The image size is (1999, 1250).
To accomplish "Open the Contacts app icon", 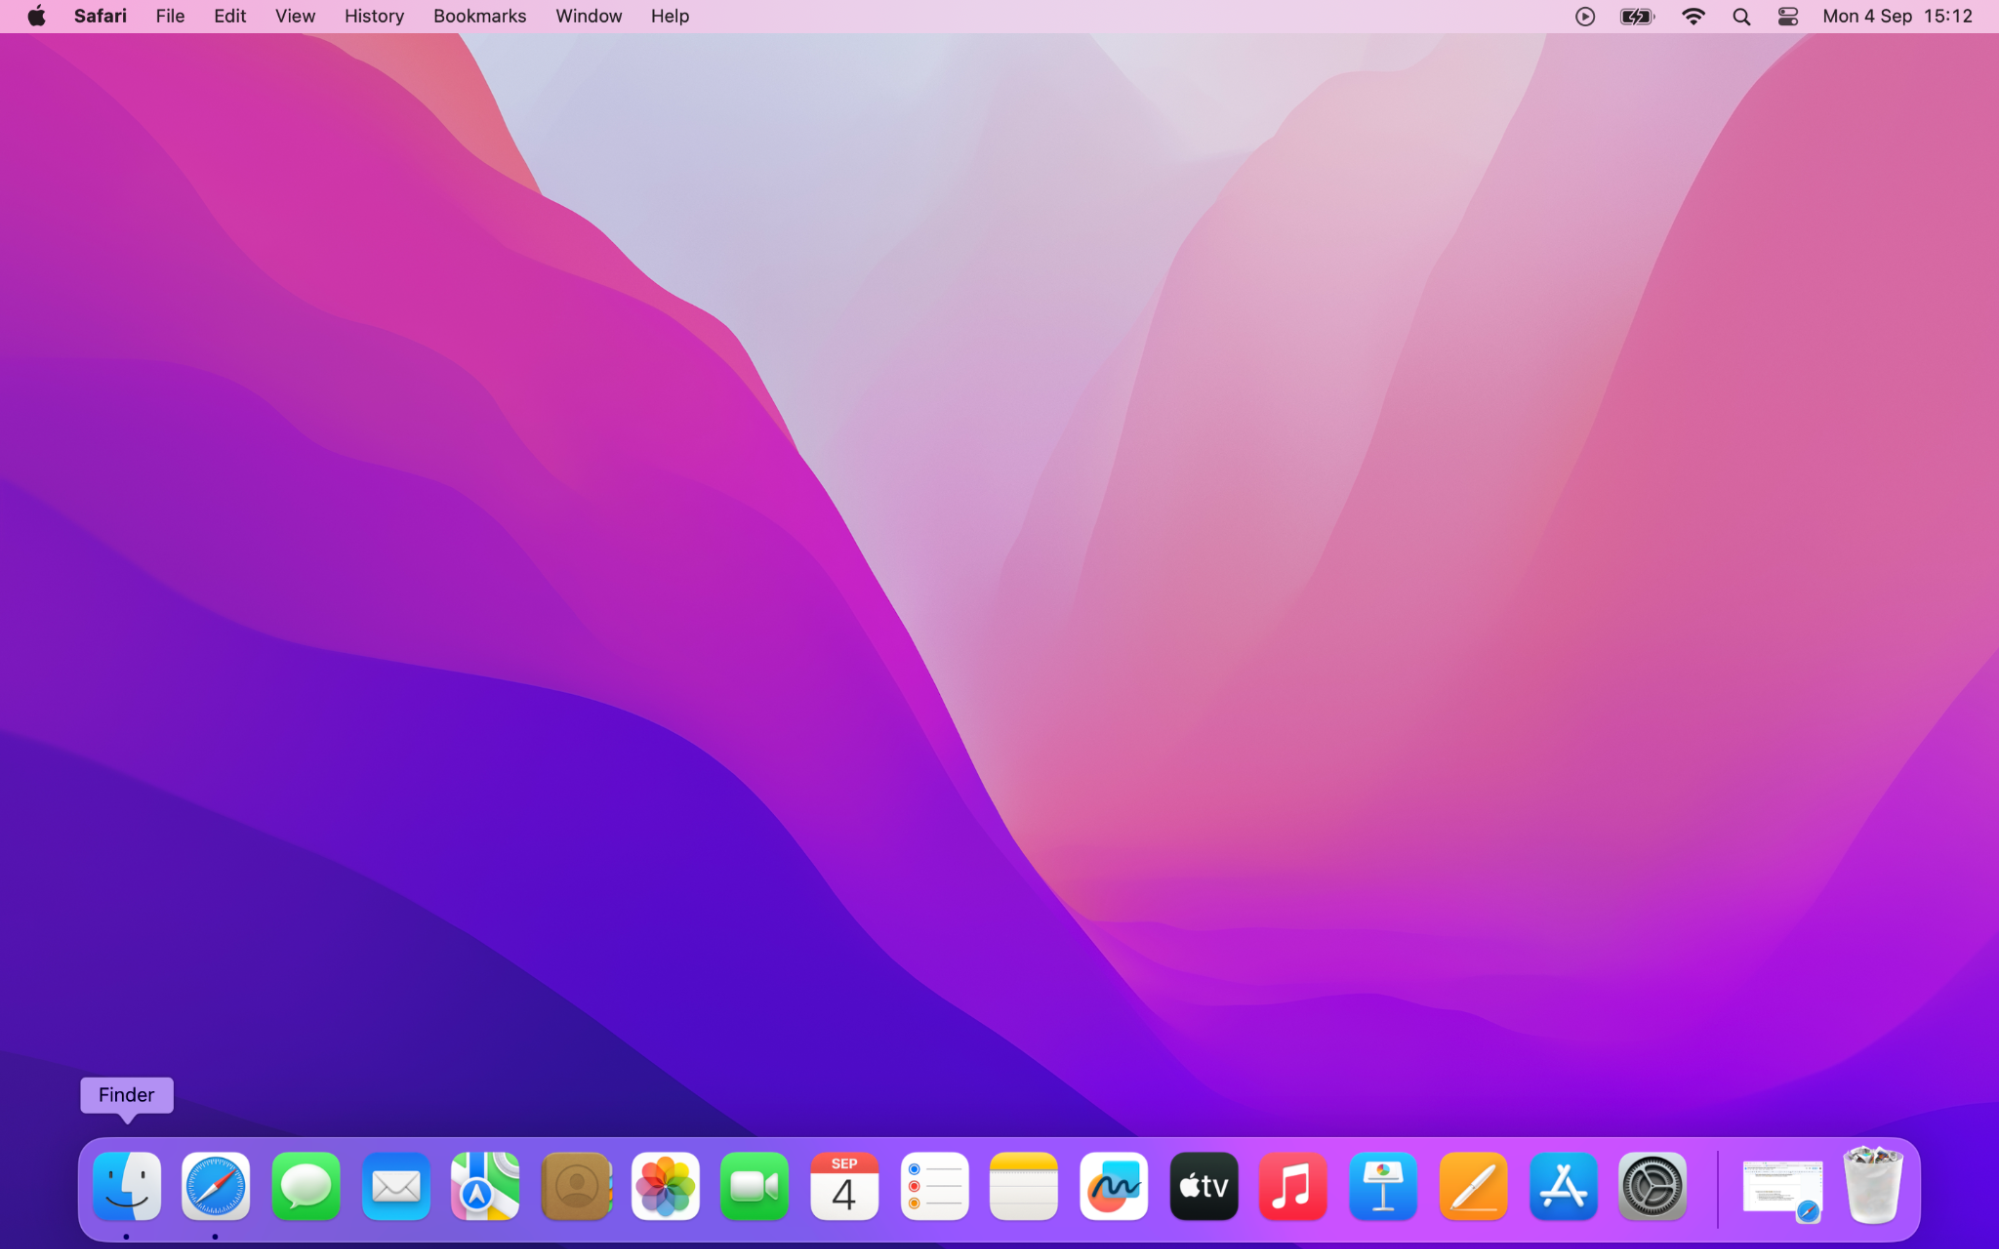I will (x=576, y=1186).
